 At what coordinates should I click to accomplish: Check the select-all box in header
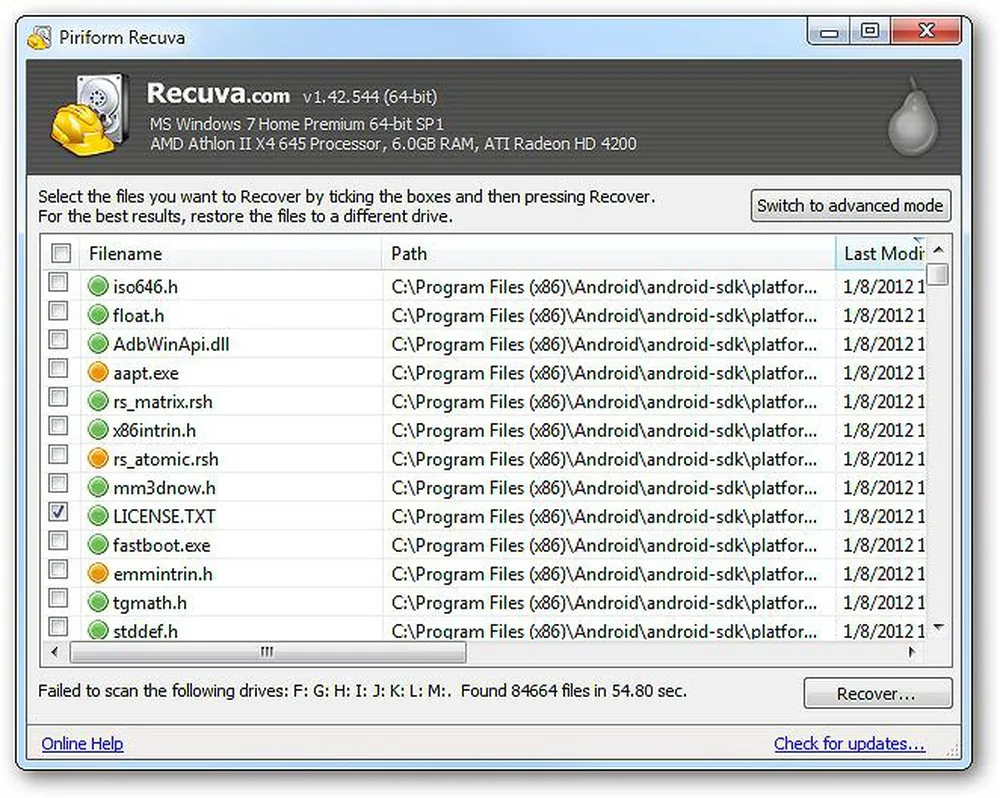pos(60,253)
